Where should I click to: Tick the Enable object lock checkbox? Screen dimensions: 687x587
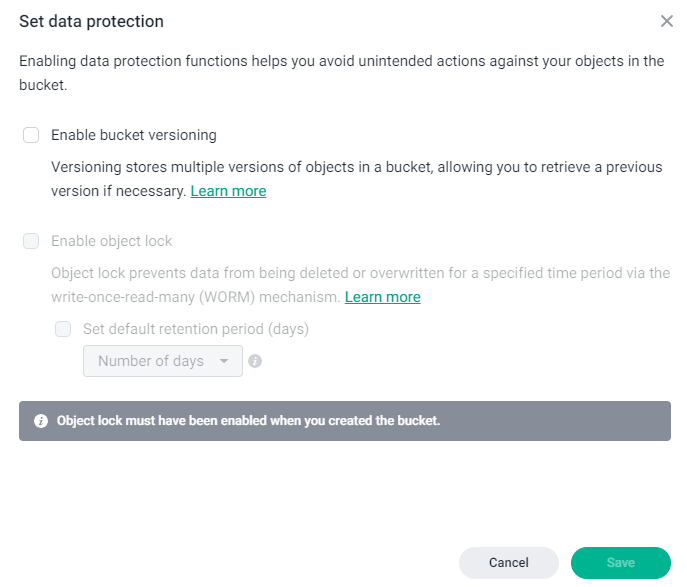pyautogui.click(x=31, y=241)
